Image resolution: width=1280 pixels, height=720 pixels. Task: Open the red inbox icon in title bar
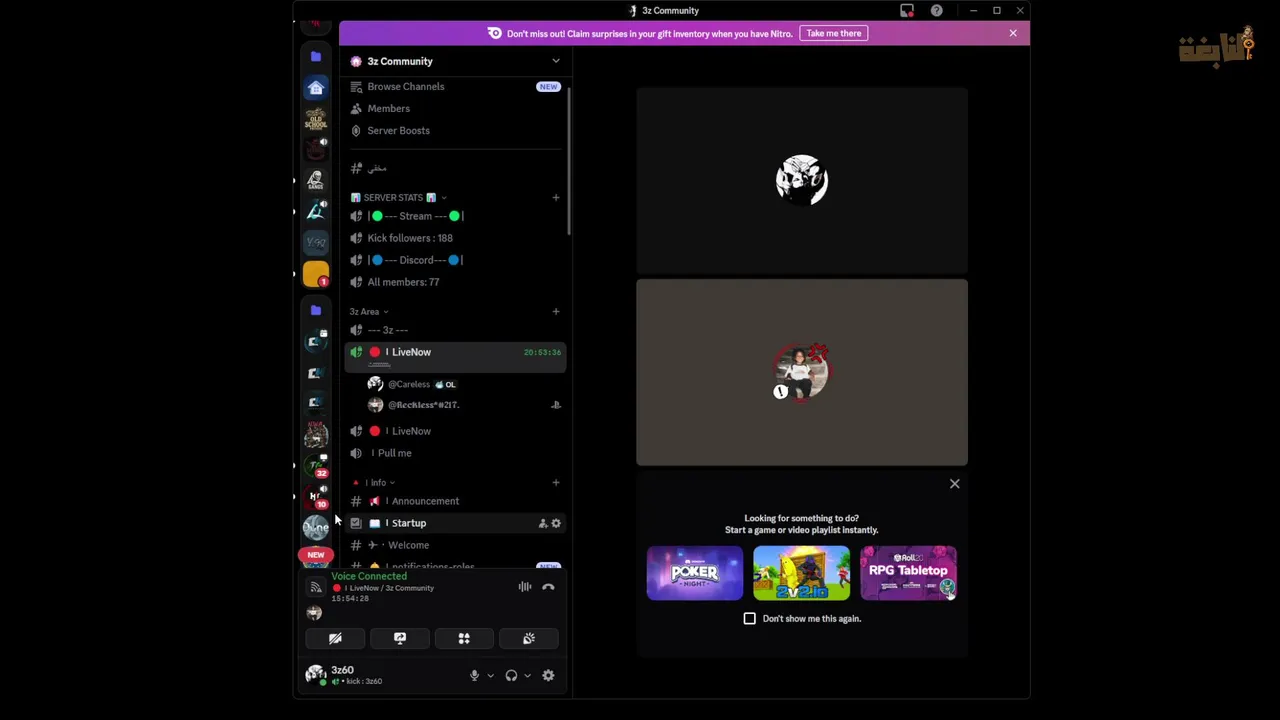pos(907,10)
